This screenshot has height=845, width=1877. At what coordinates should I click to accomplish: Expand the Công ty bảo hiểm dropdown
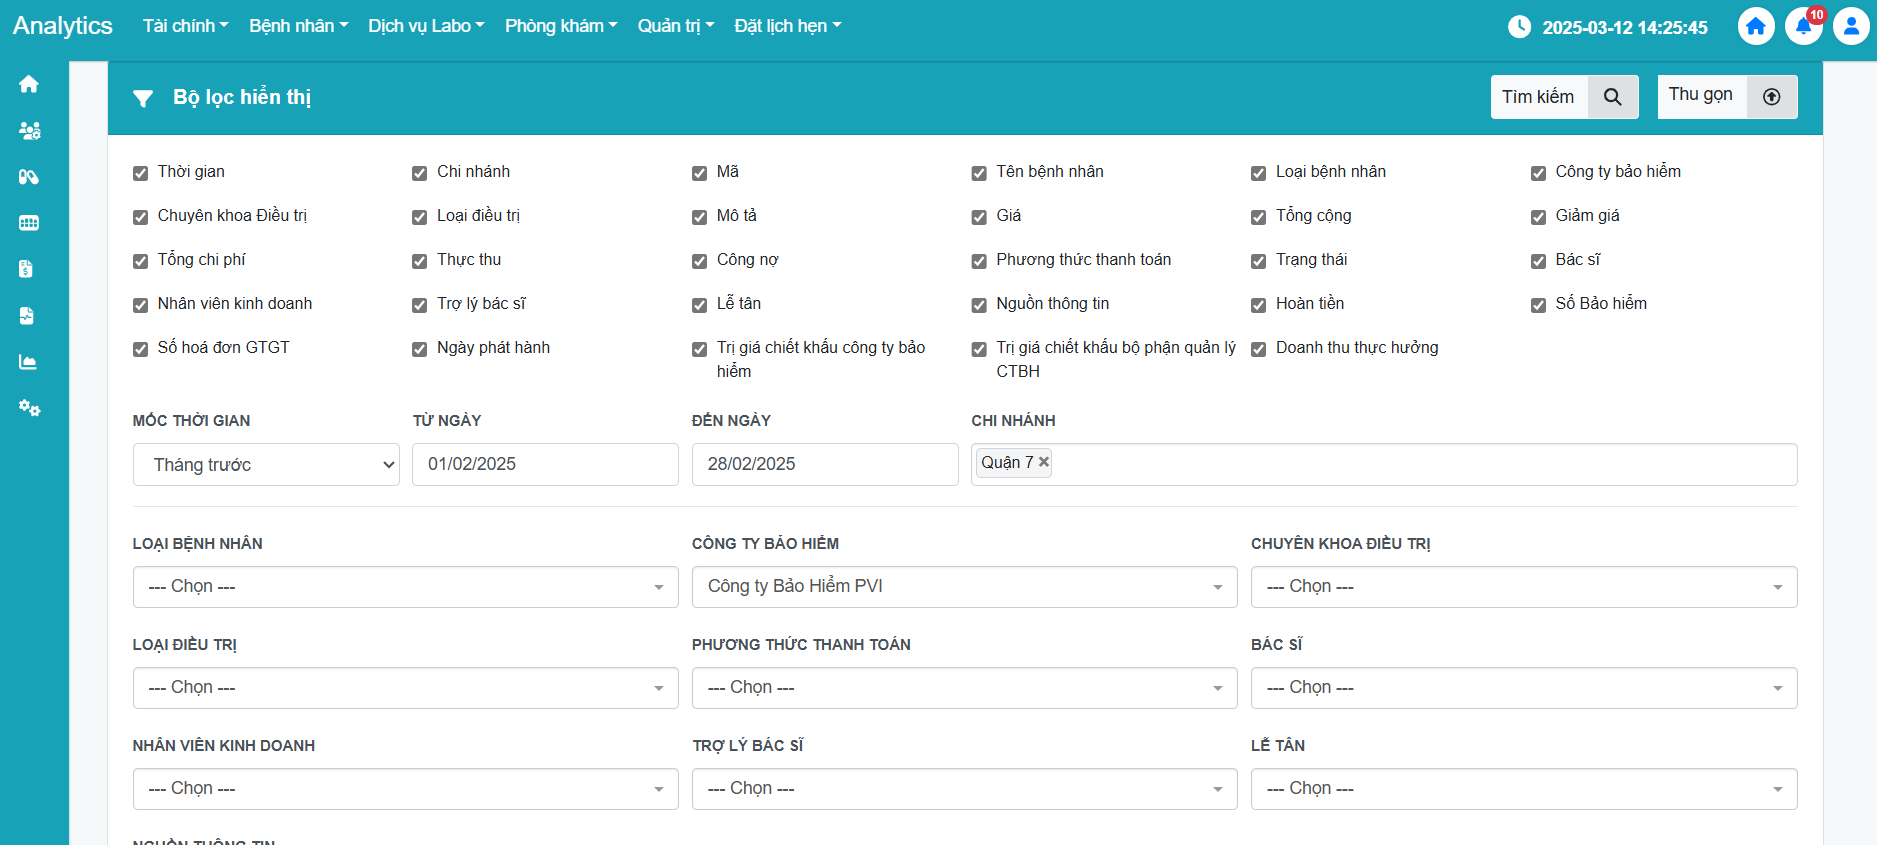(x=964, y=587)
